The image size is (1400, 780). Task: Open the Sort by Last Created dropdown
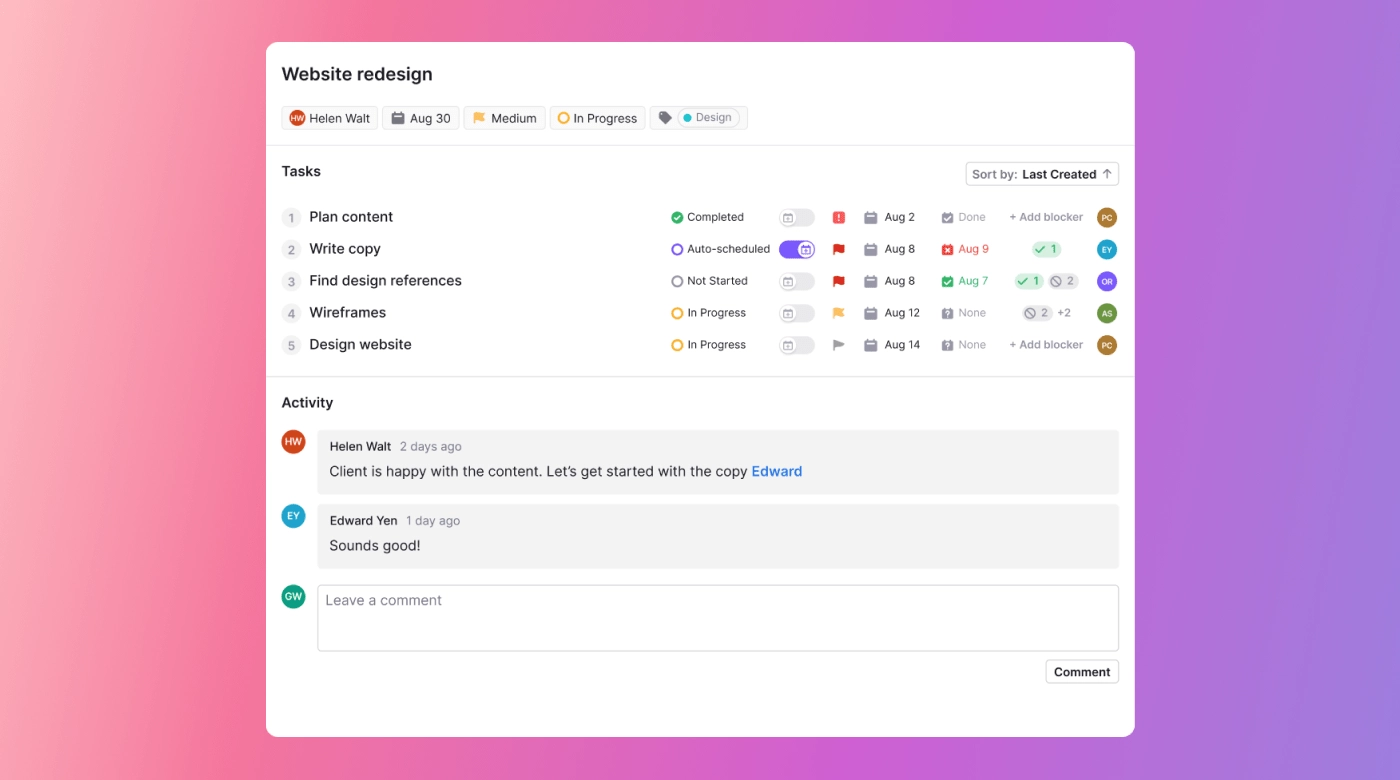pyautogui.click(x=1042, y=174)
